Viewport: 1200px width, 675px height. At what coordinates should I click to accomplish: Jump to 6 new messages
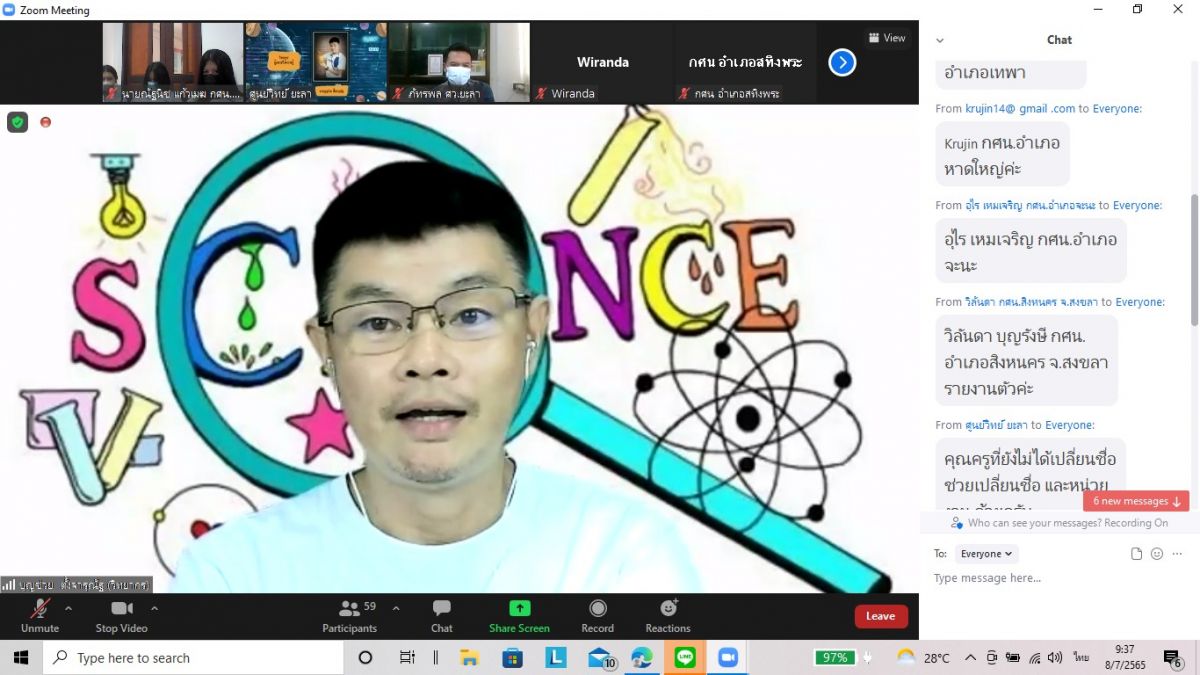[1135, 501]
